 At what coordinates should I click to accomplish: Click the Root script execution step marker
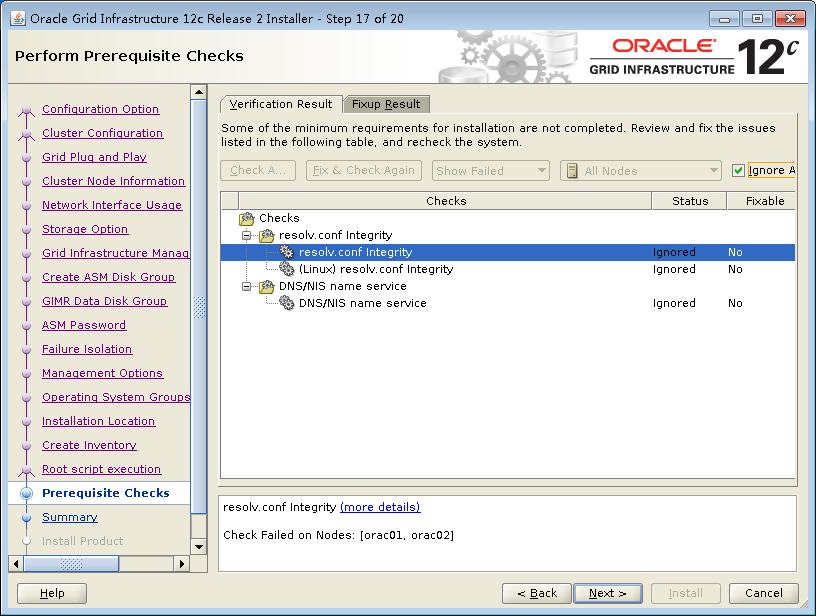point(27,470)
